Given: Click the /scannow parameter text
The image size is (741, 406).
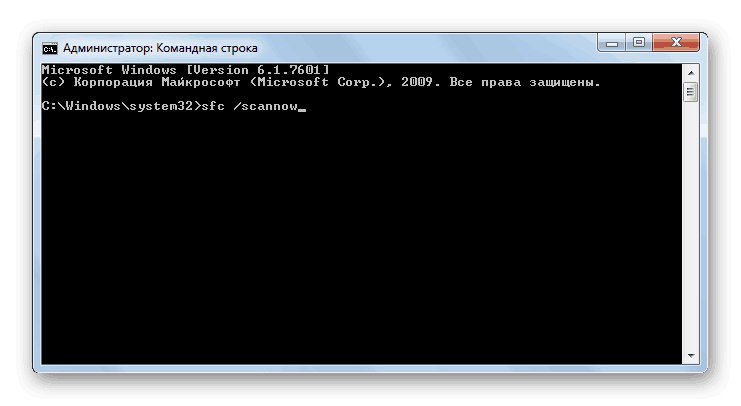Looking at the screenshot, I should pos(266,106).
